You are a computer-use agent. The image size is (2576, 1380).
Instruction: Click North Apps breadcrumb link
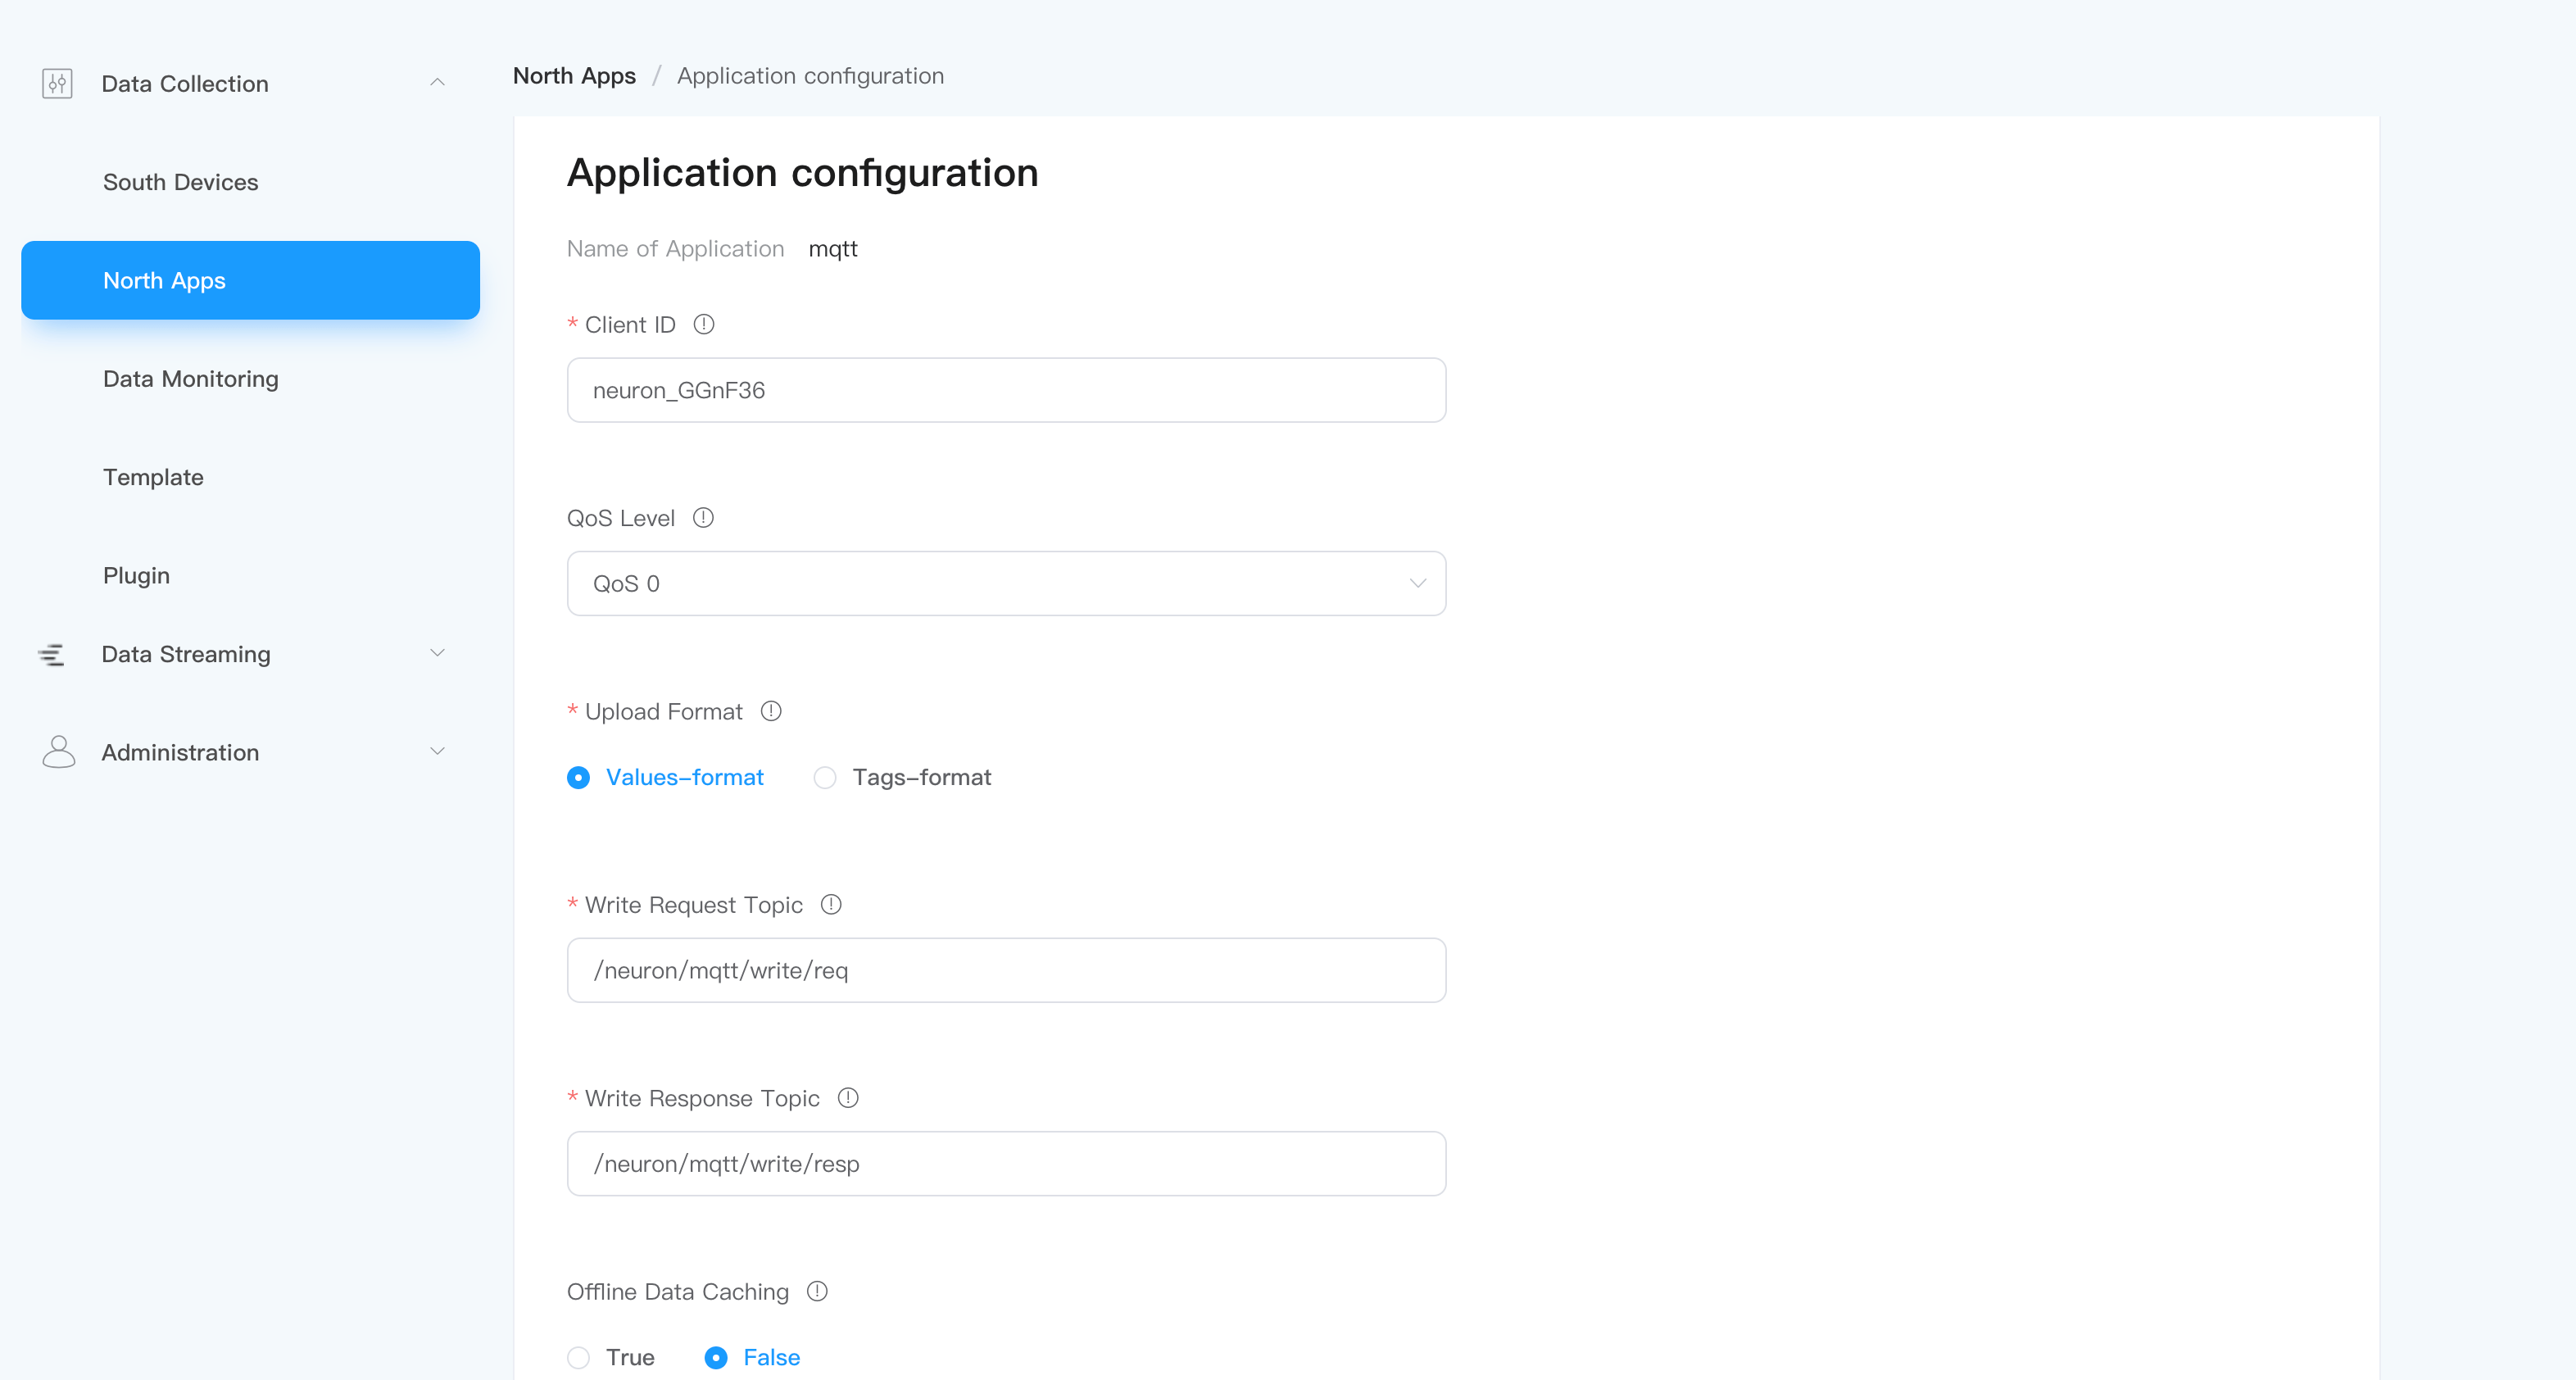(574, 75)
